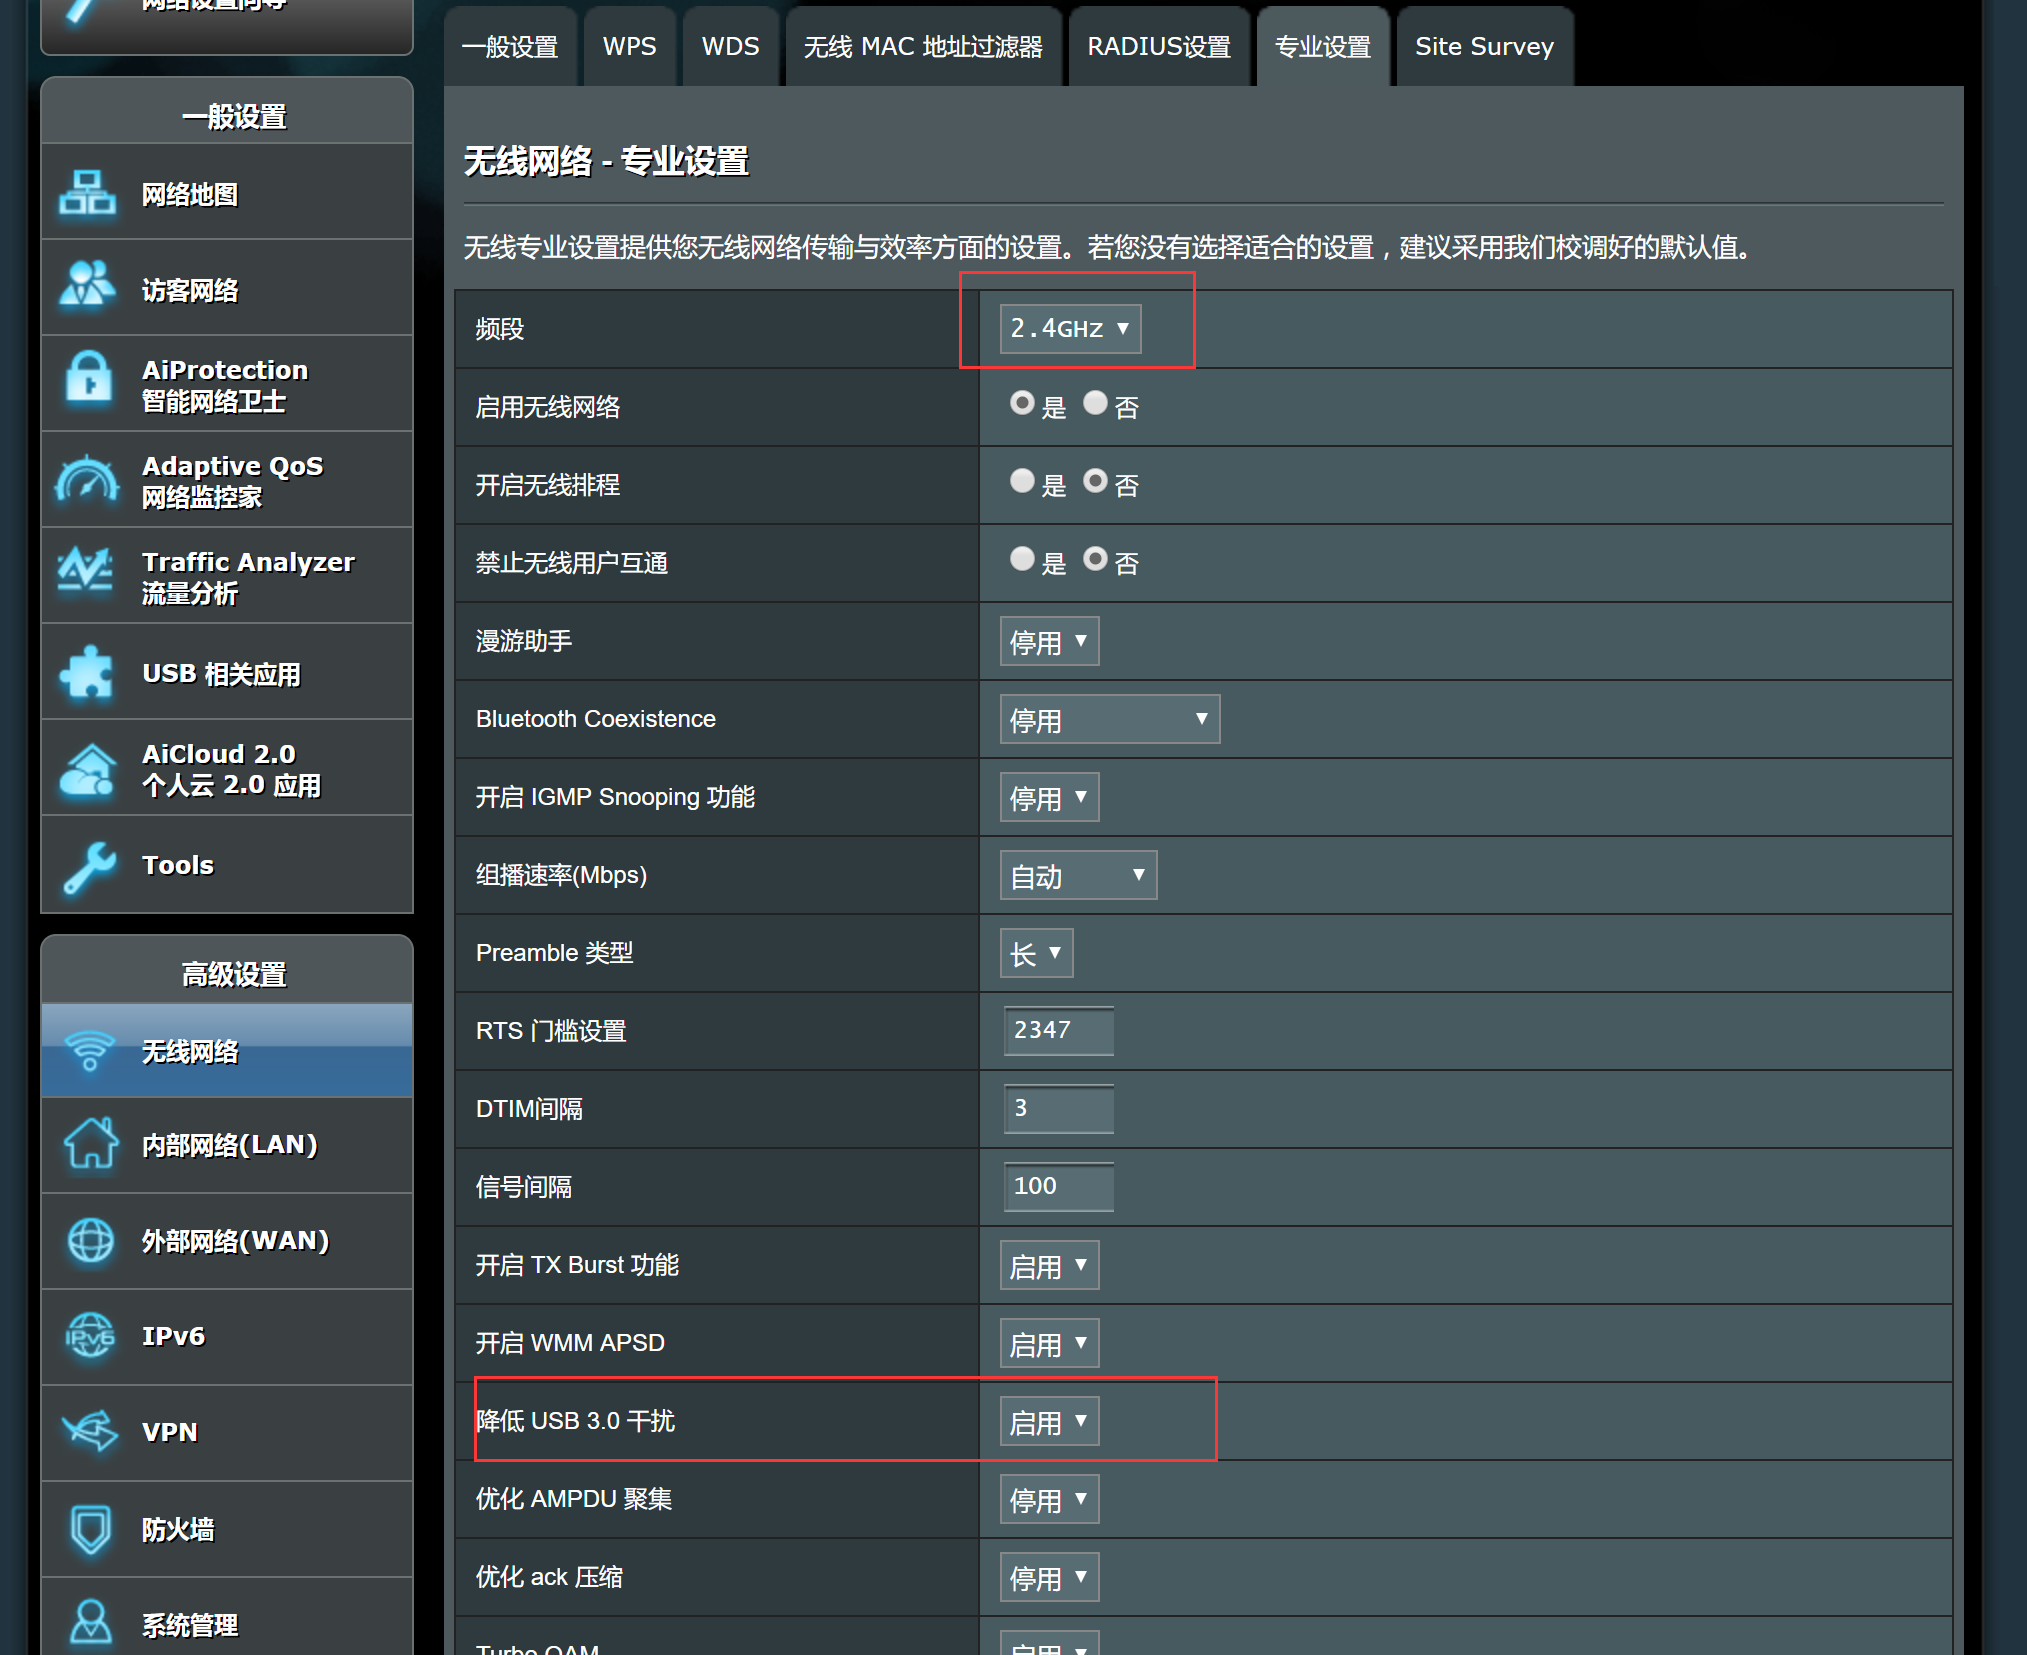2027x1655 pixels.
Task: Select 是 for 开启无线排程
Action: tap(1021, 481)
